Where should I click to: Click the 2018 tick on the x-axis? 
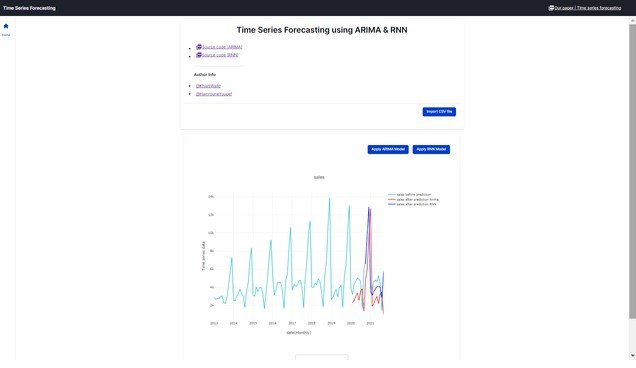(312, 323)
